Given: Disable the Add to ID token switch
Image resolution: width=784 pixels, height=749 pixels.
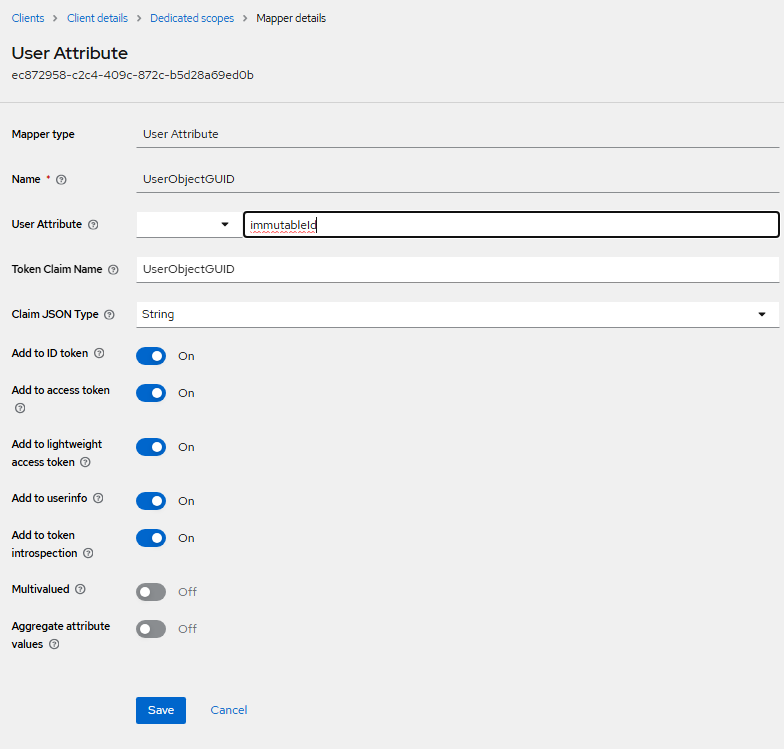Looking at the screenshot, I should click(x=151, y=356).
